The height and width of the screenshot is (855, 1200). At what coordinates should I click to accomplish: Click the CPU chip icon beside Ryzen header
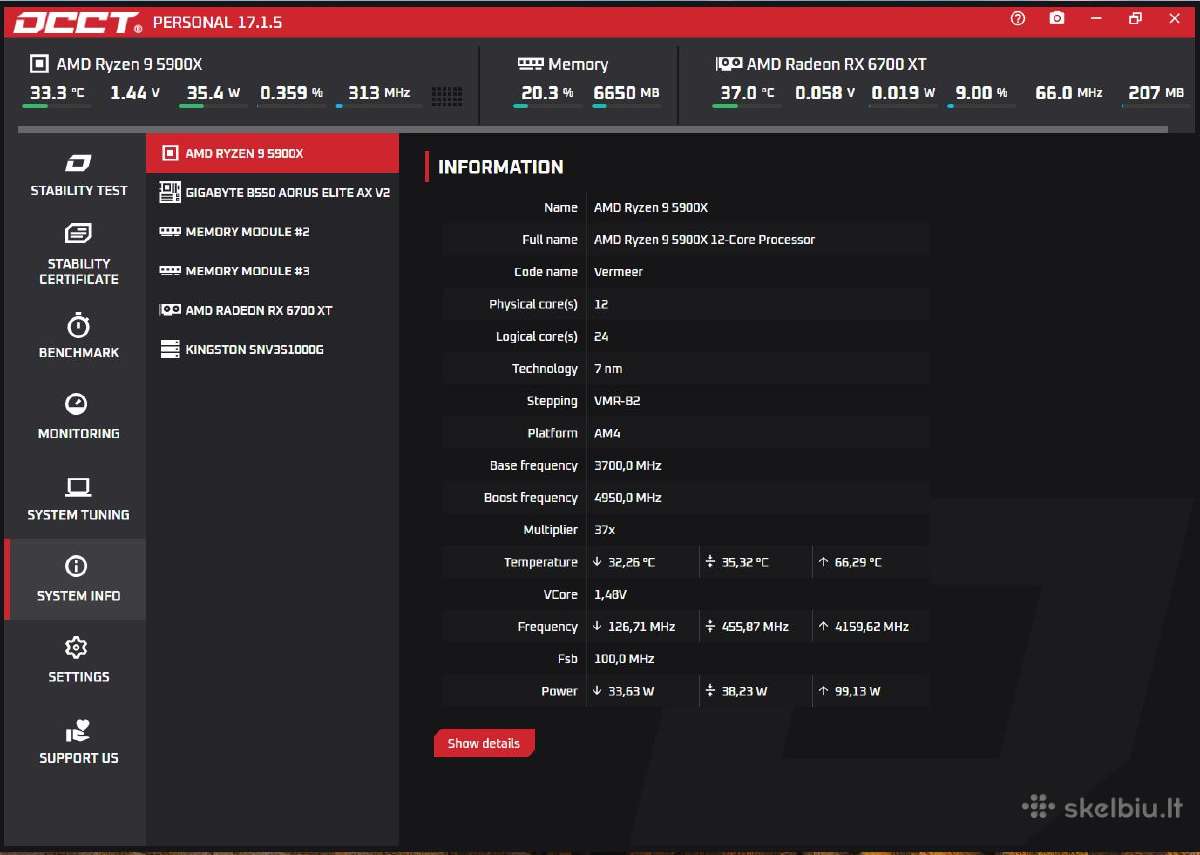[x=39, y=64]
